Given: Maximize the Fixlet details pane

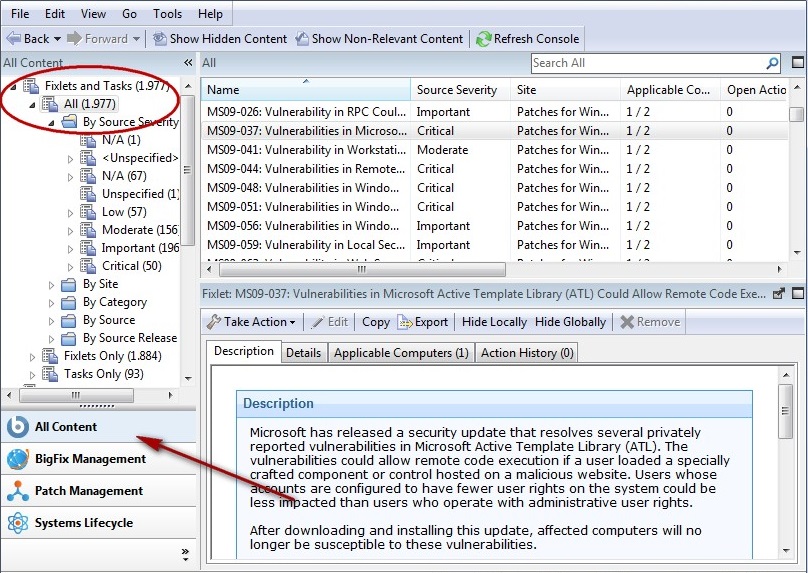Looking at the screenshot, I should (x=798, y=293).
